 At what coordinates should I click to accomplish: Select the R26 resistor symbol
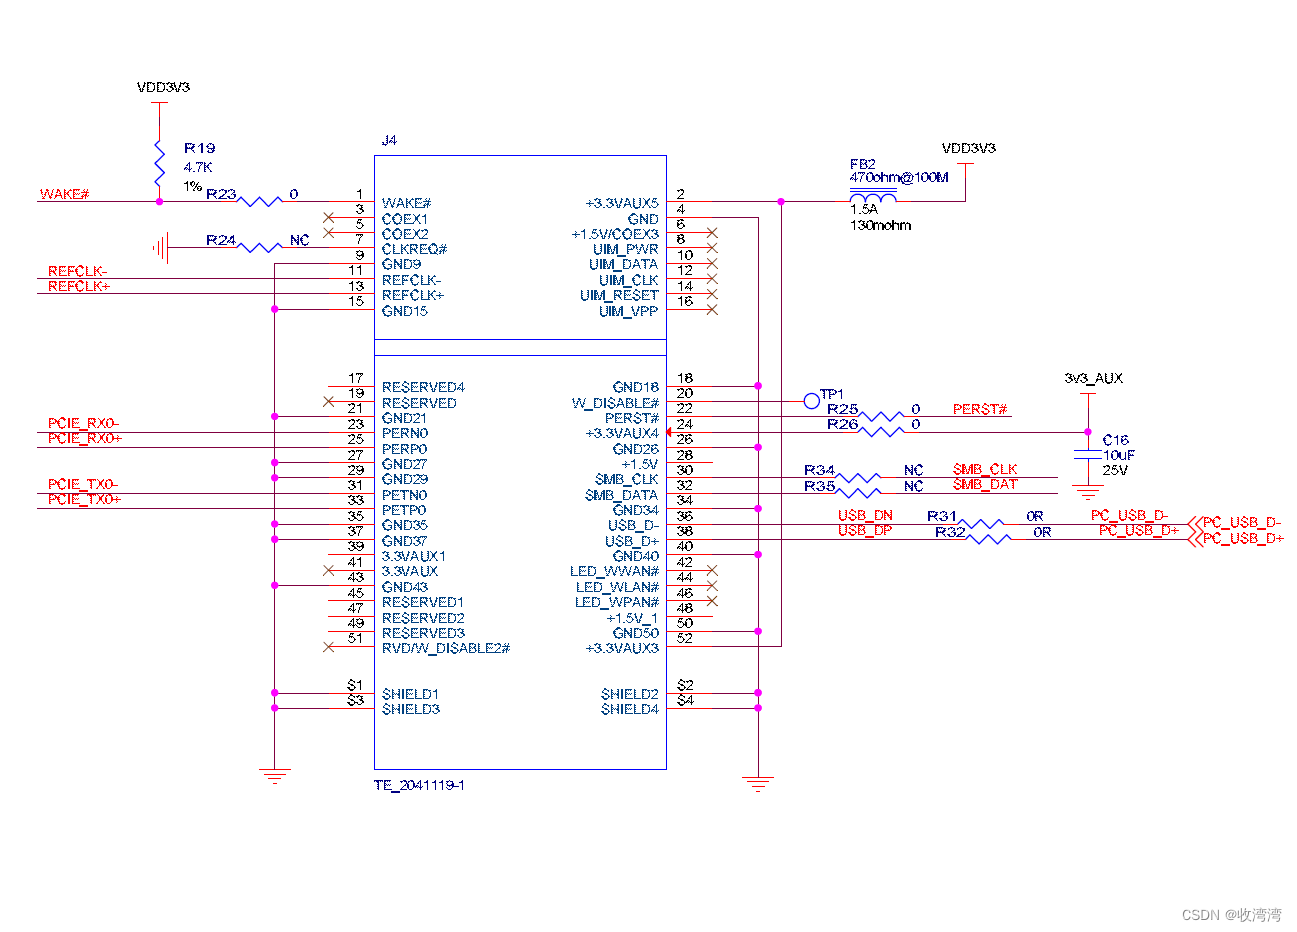[x=881, y=432]
